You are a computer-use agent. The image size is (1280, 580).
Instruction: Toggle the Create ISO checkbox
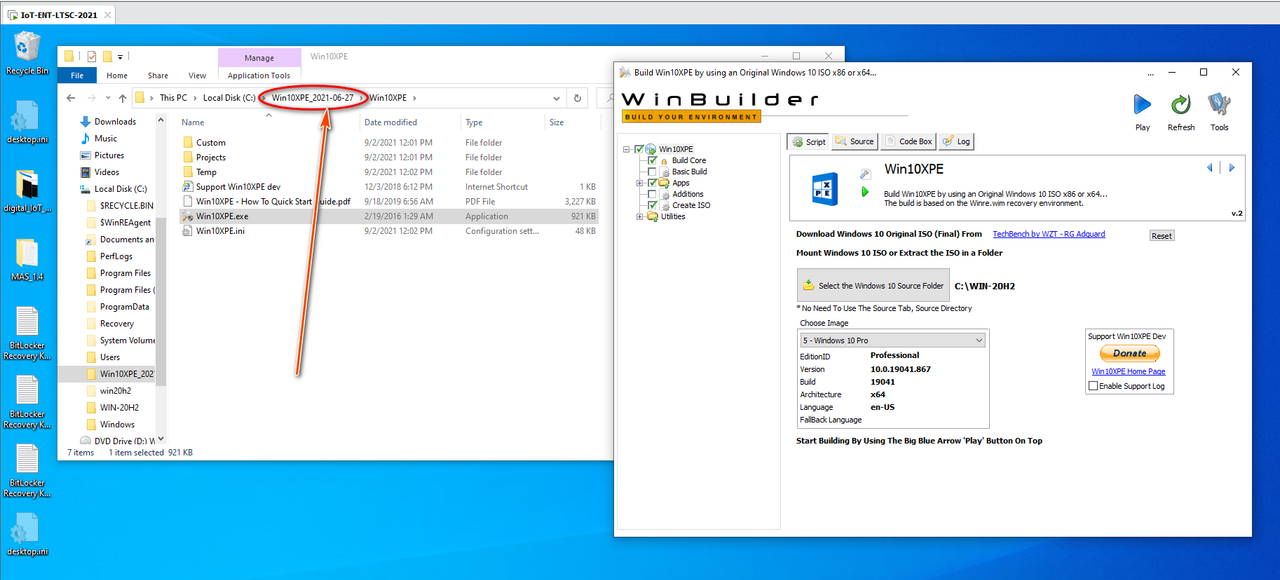point(653,205)
